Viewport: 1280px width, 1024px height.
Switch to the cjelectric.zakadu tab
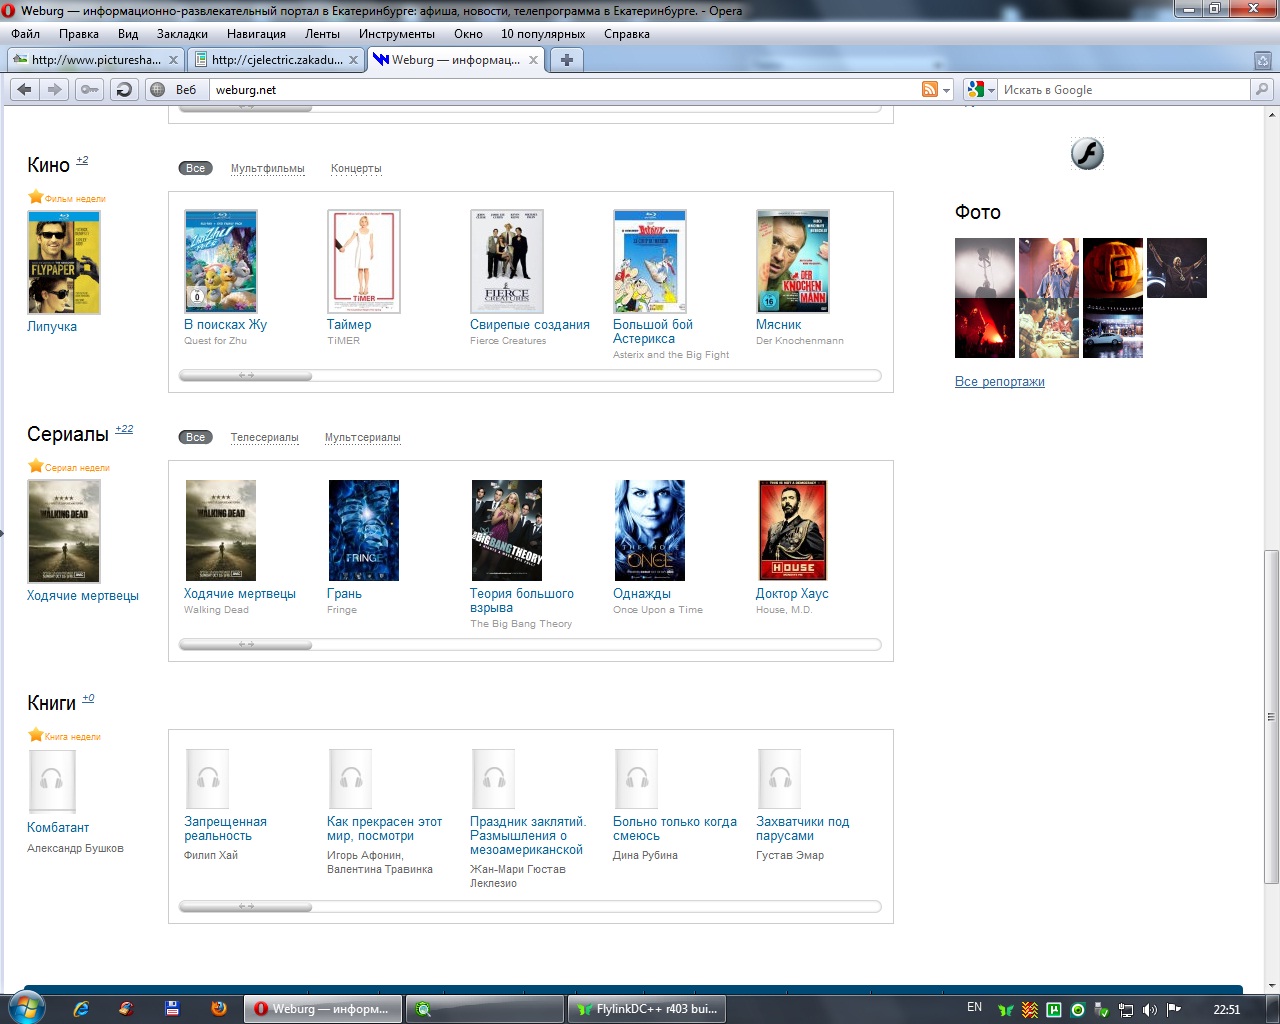click(276, 60)
